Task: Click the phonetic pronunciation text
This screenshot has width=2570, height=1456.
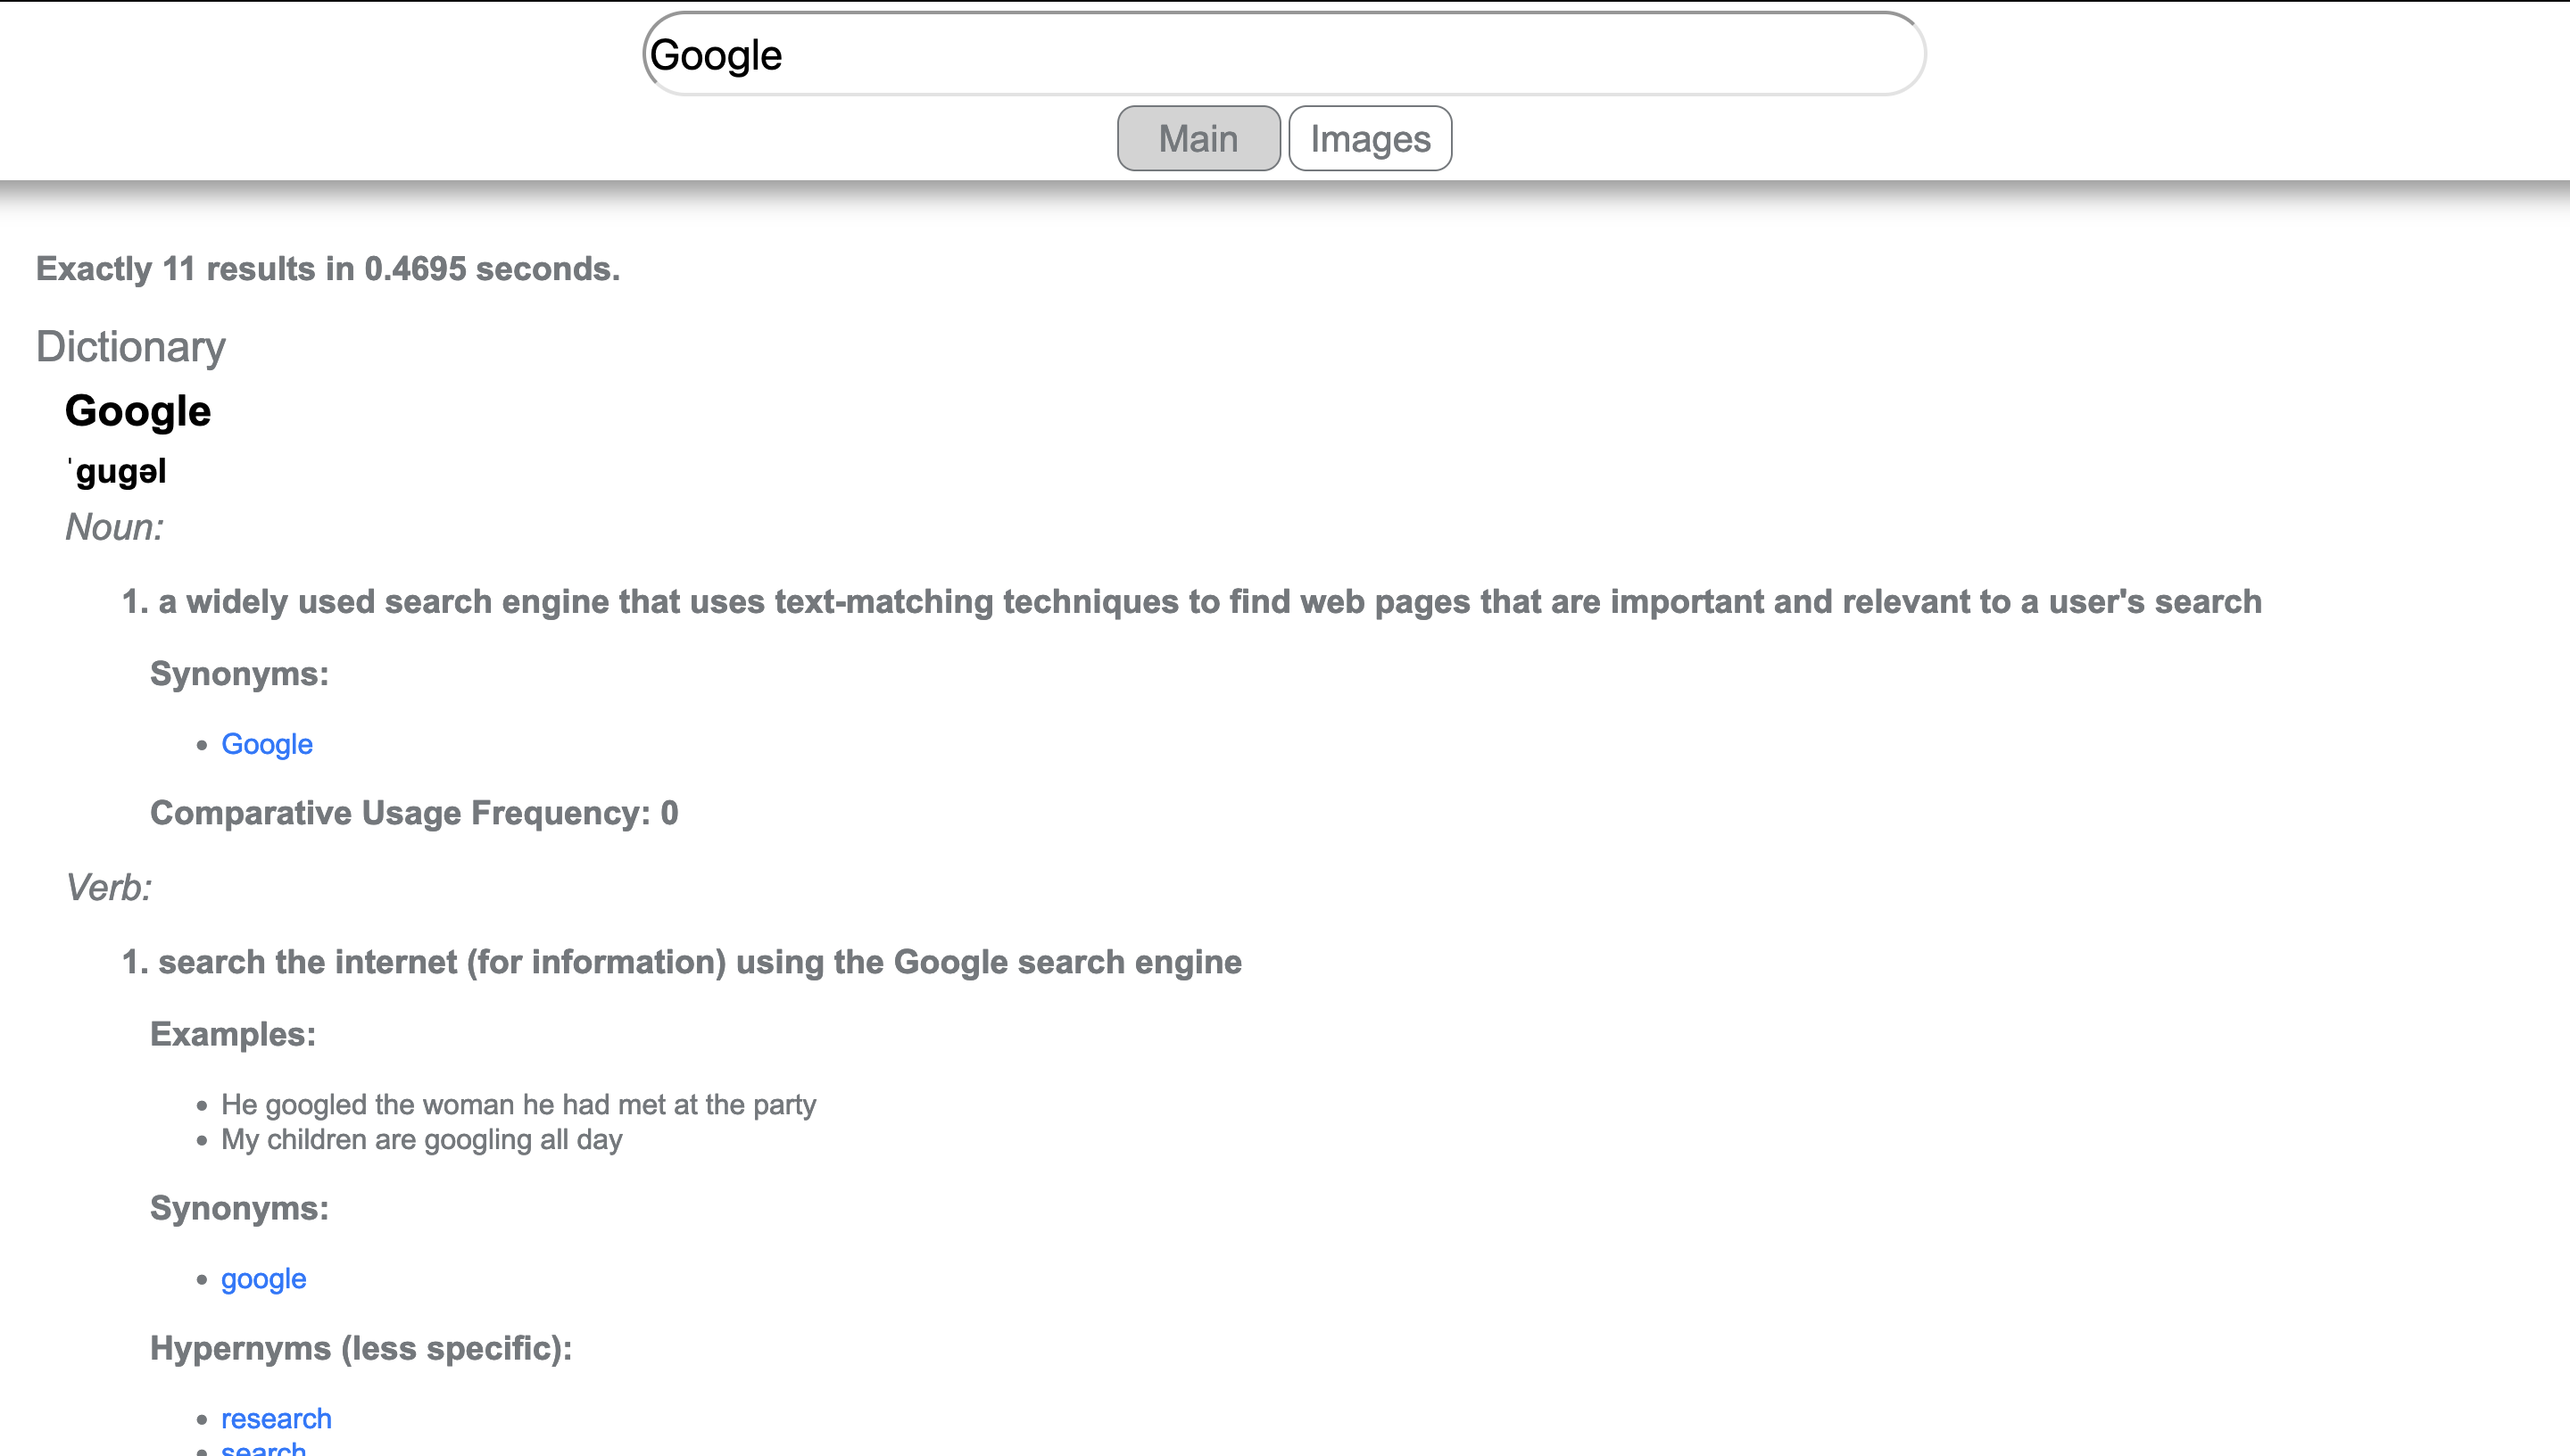Action: 118,471
